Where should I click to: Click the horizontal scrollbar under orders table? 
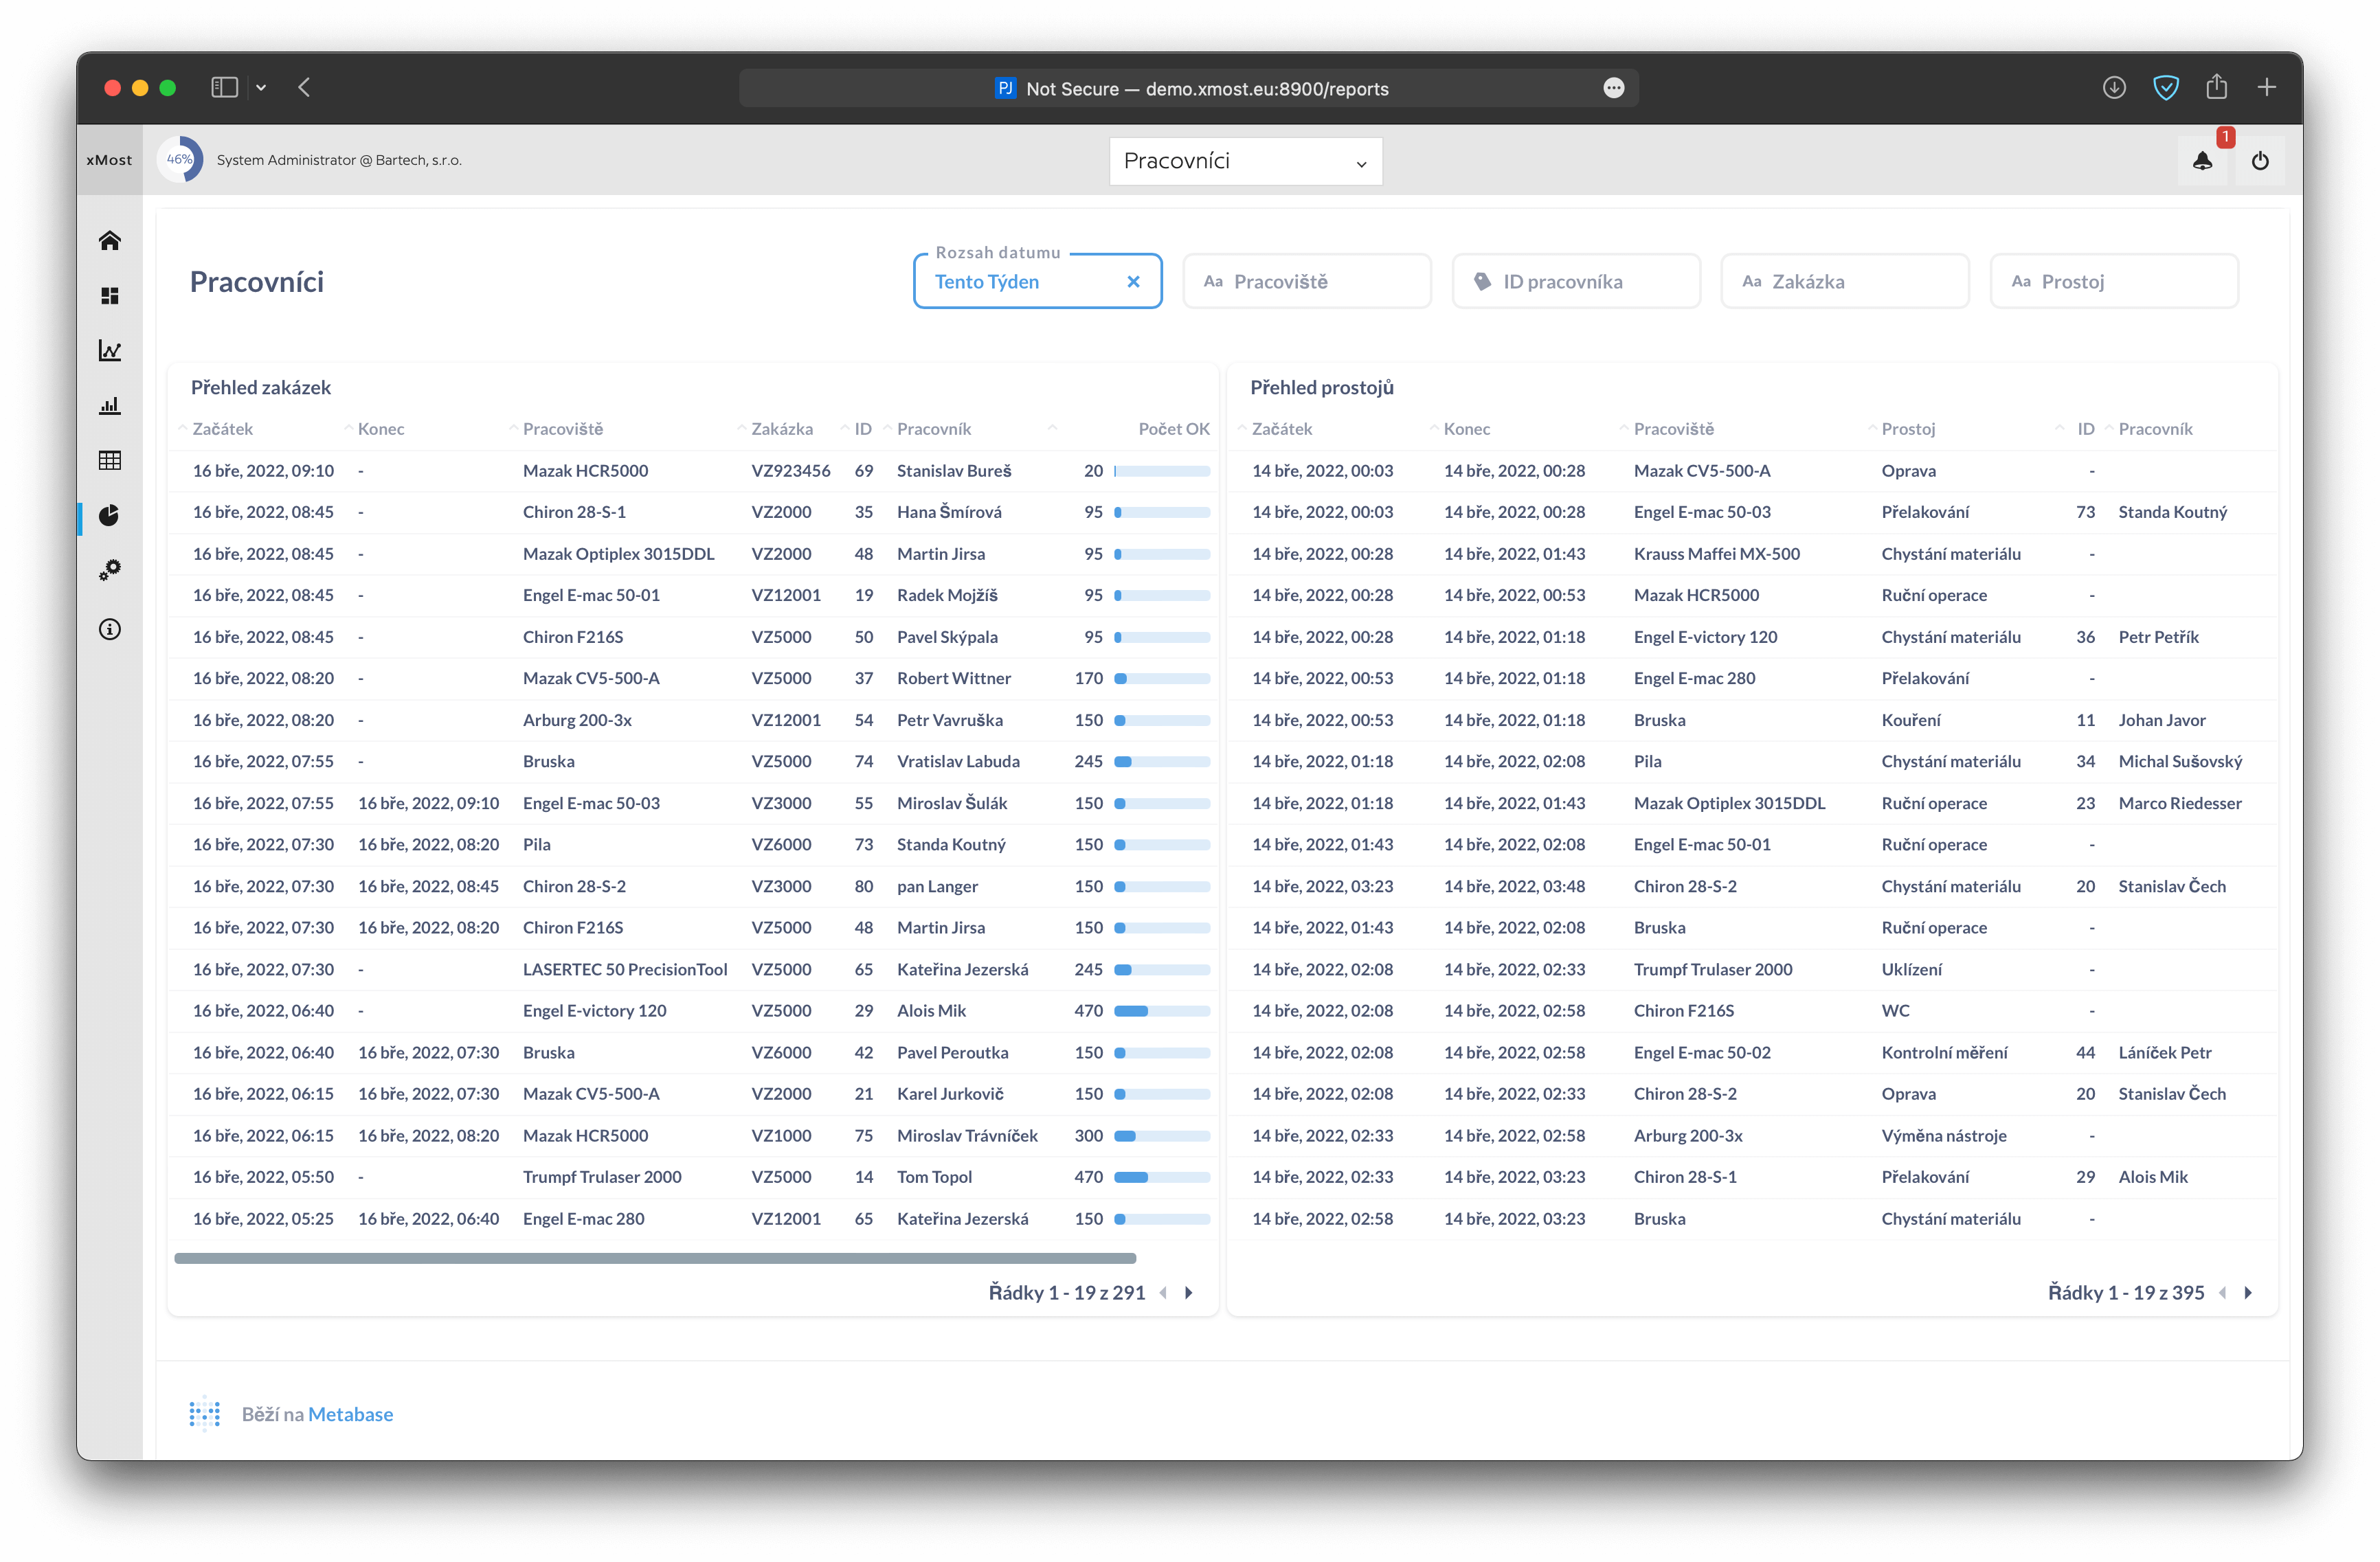click(655, 1258)
